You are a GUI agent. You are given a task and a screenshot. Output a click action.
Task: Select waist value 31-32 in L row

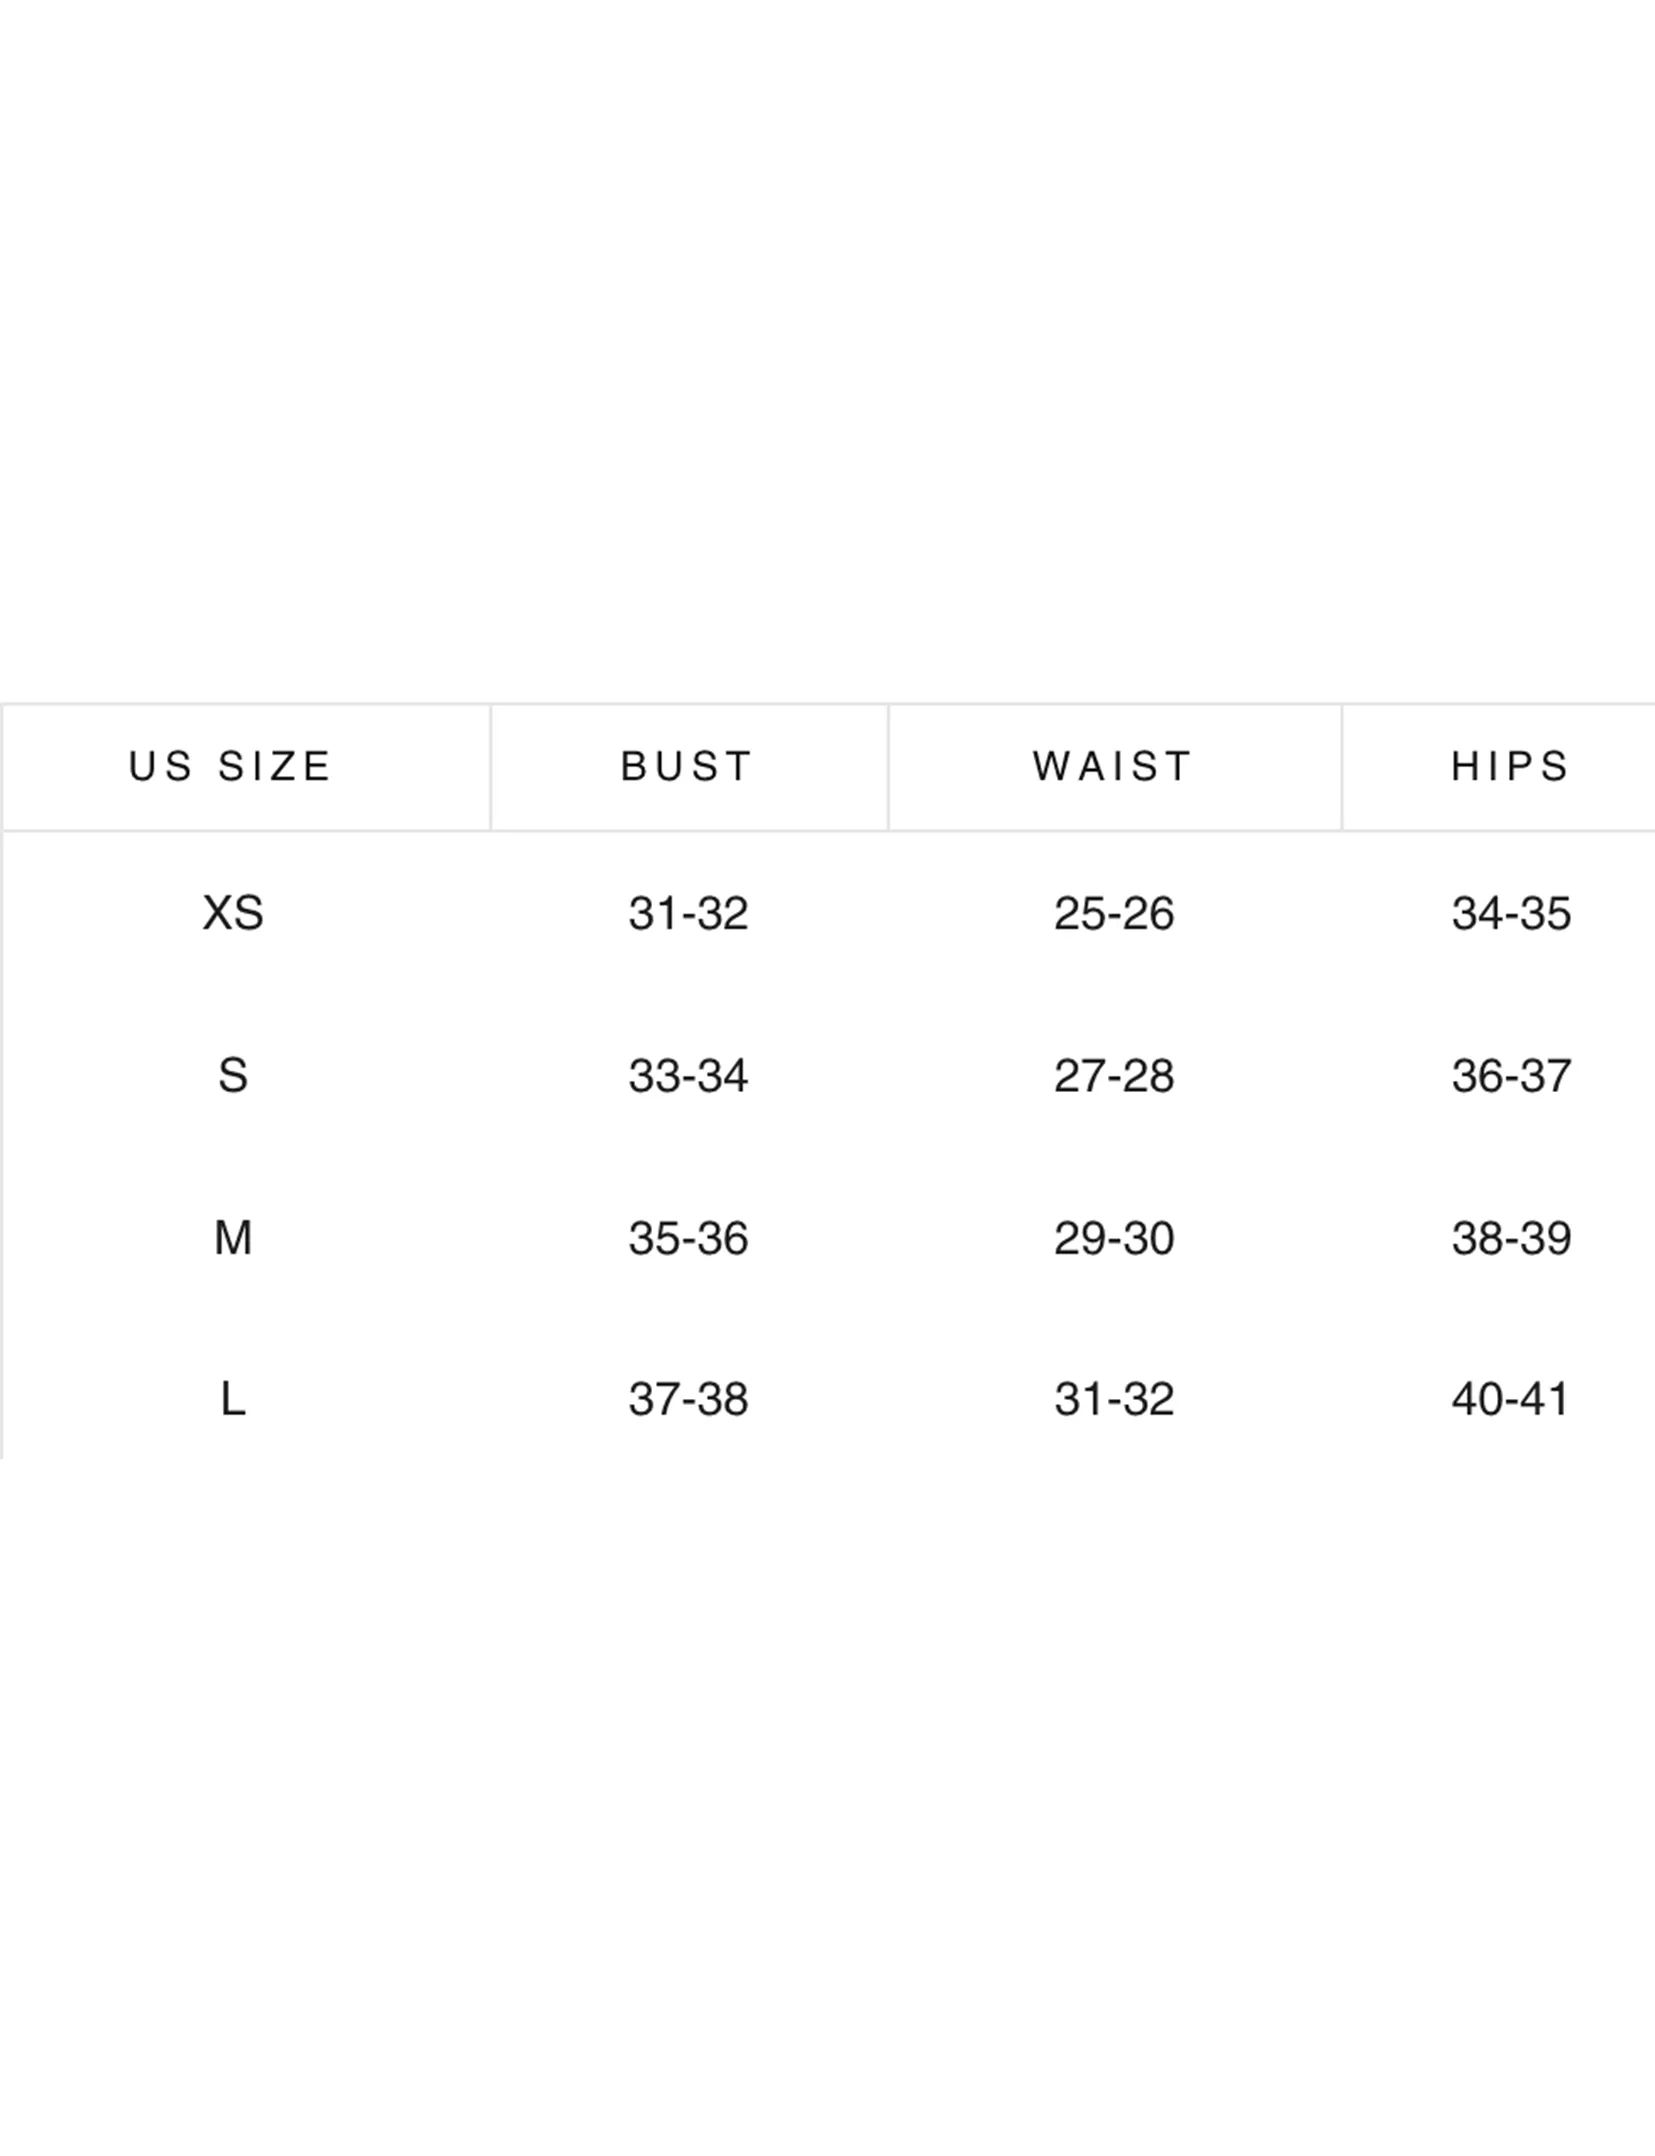click(1114, 1399)
